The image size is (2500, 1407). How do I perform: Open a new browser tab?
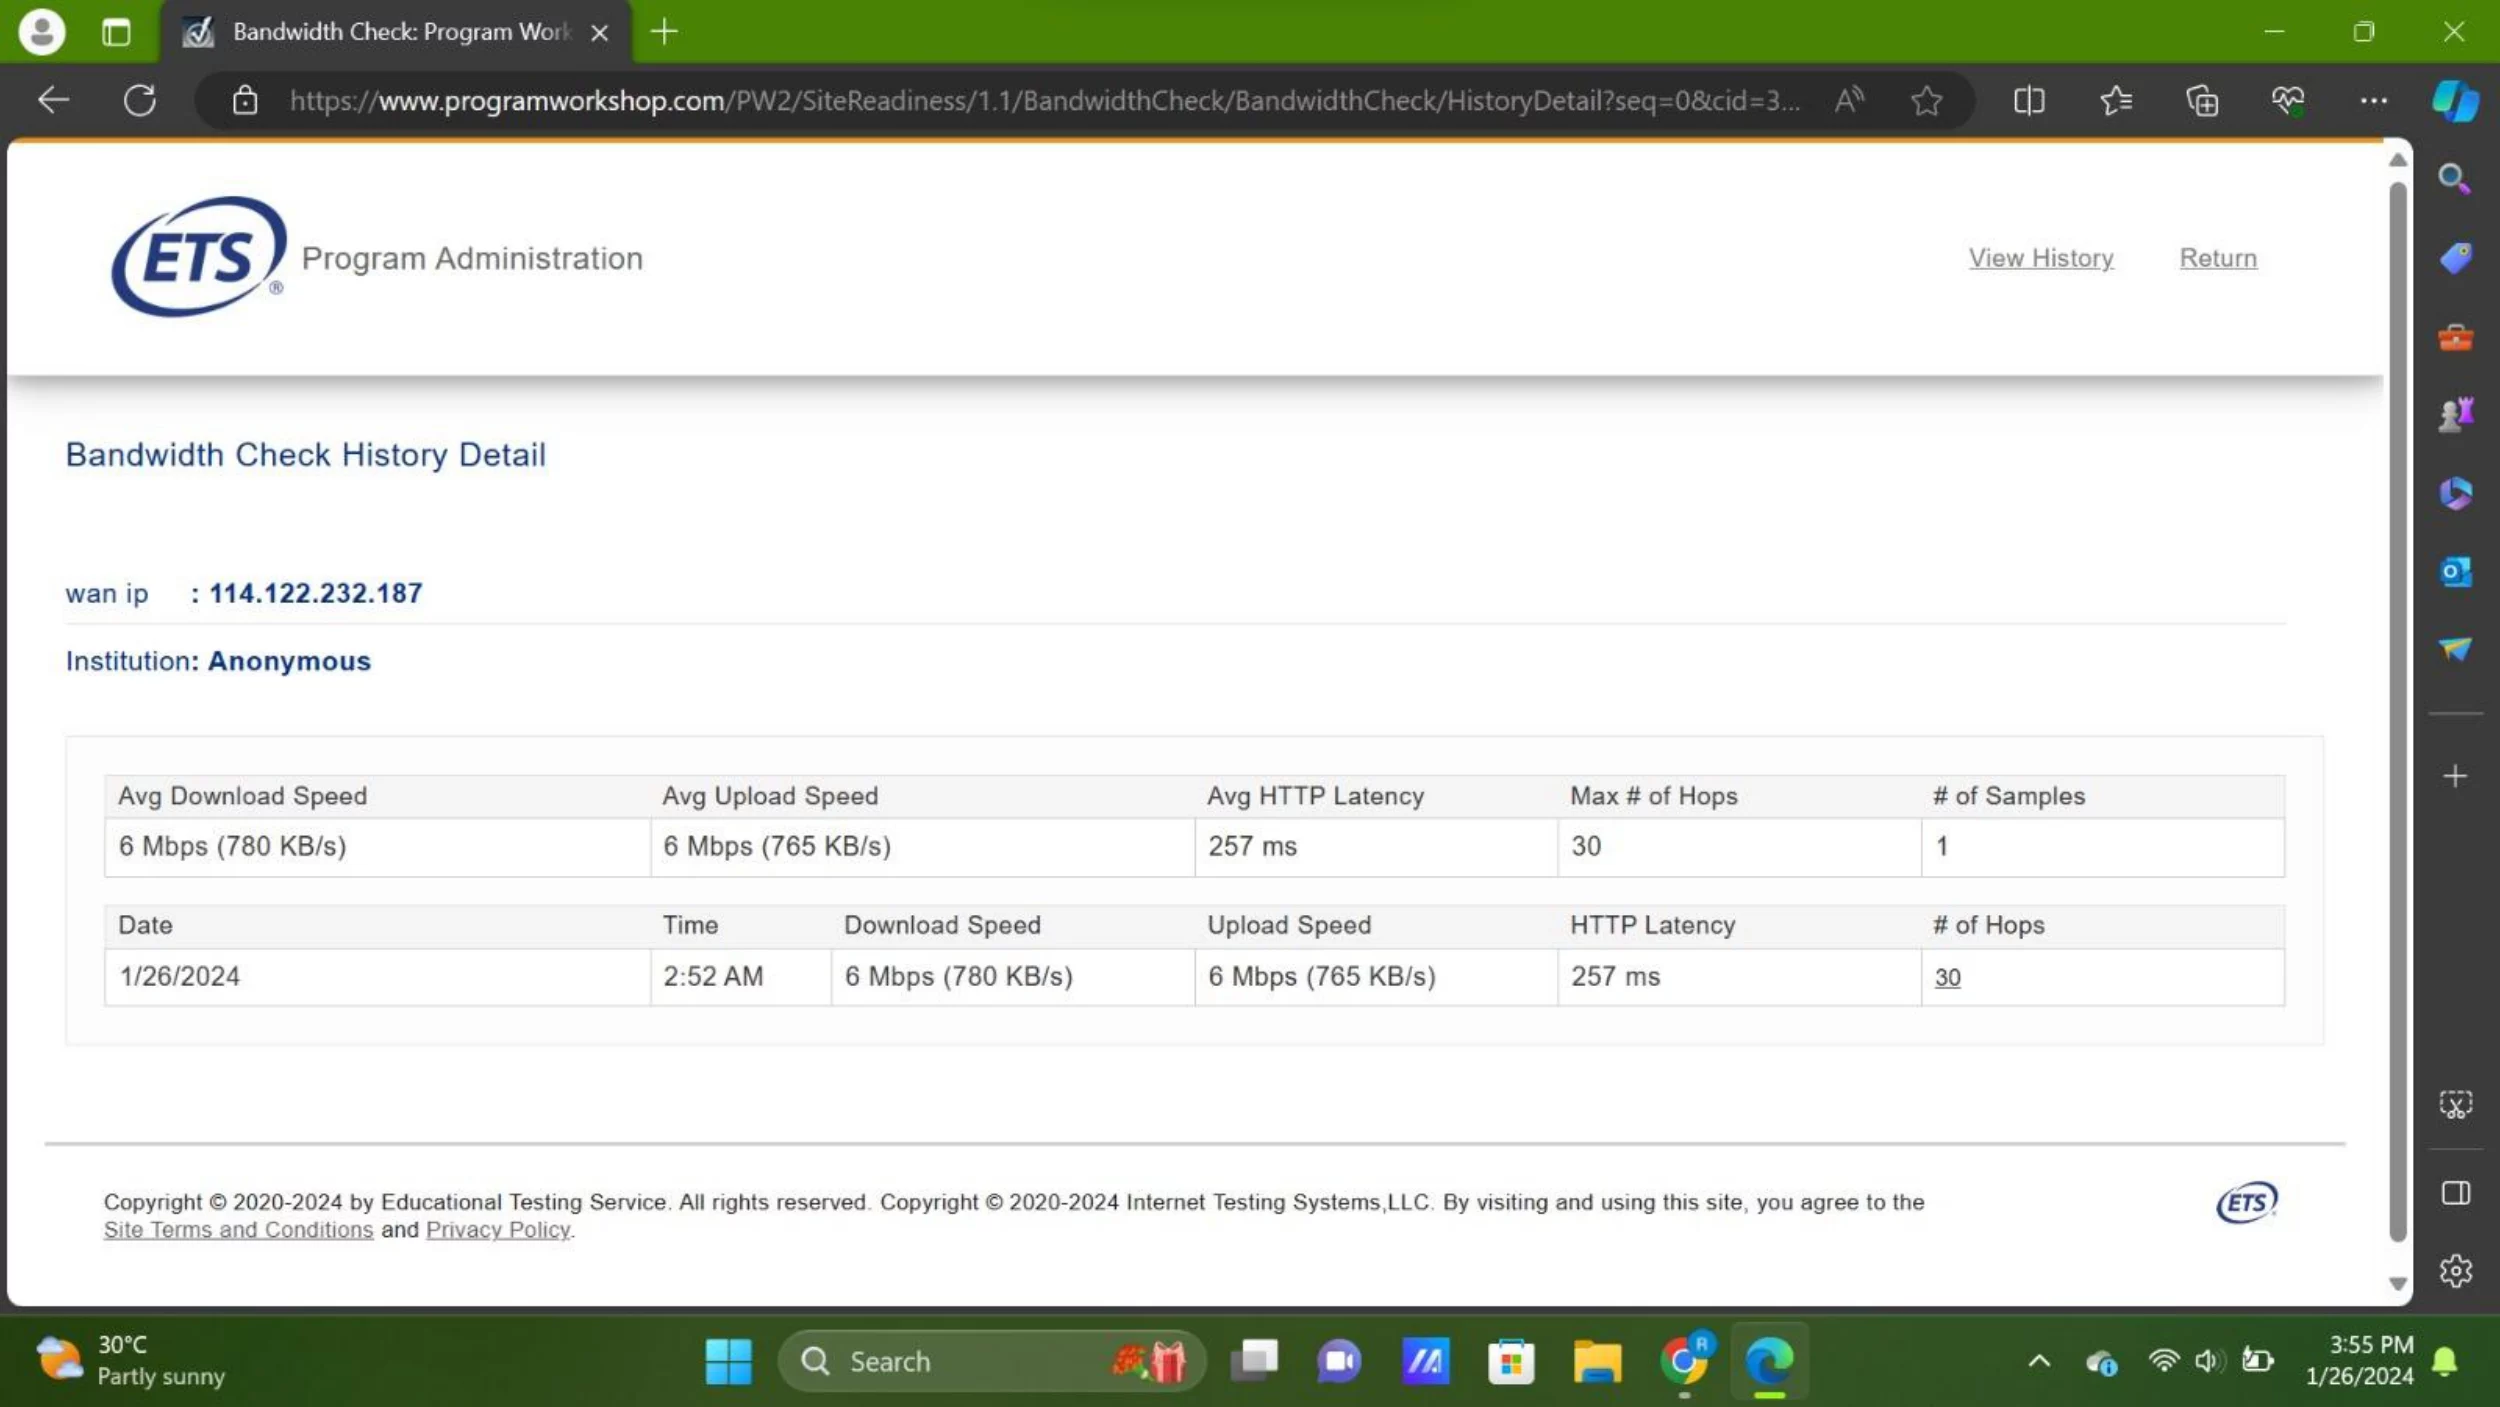pos(664,32)
